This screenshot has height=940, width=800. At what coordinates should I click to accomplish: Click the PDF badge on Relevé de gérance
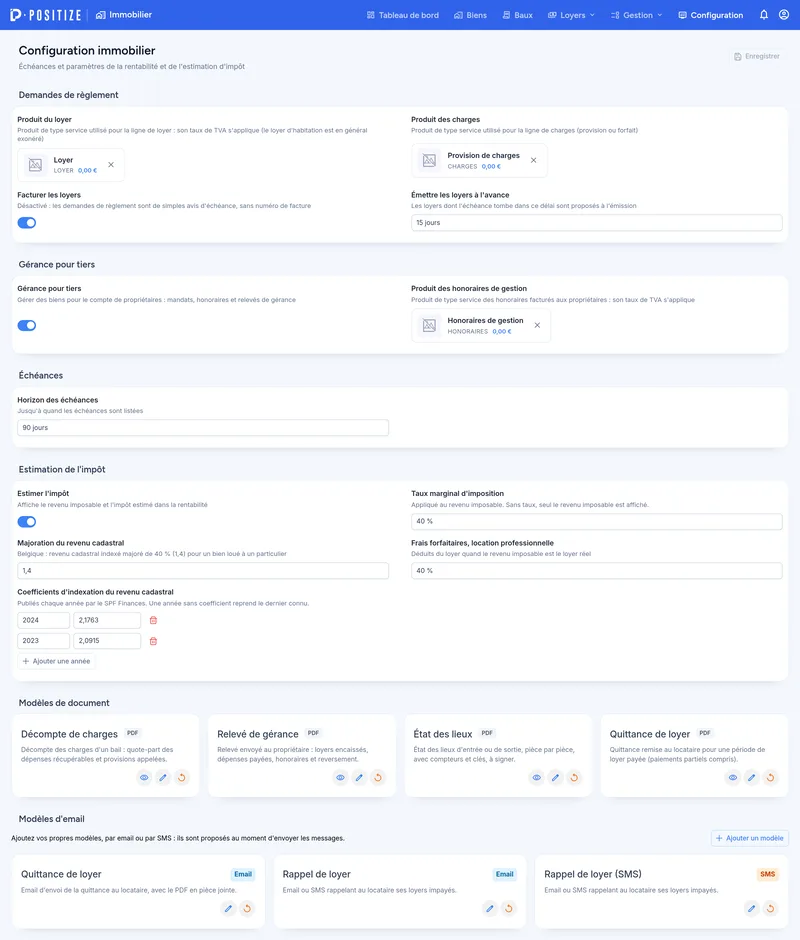point(313,733)
